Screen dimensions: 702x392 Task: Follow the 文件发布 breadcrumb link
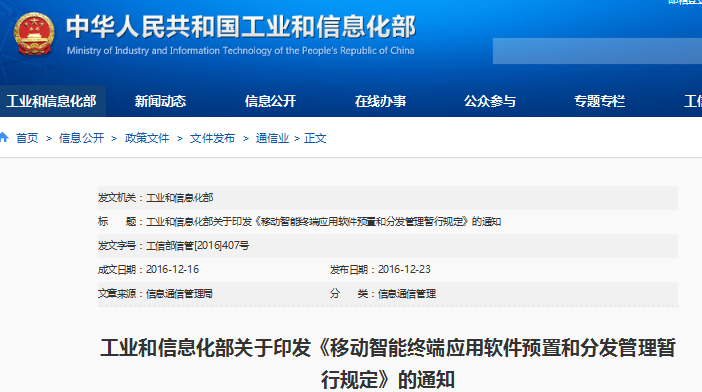coord(212,138)
